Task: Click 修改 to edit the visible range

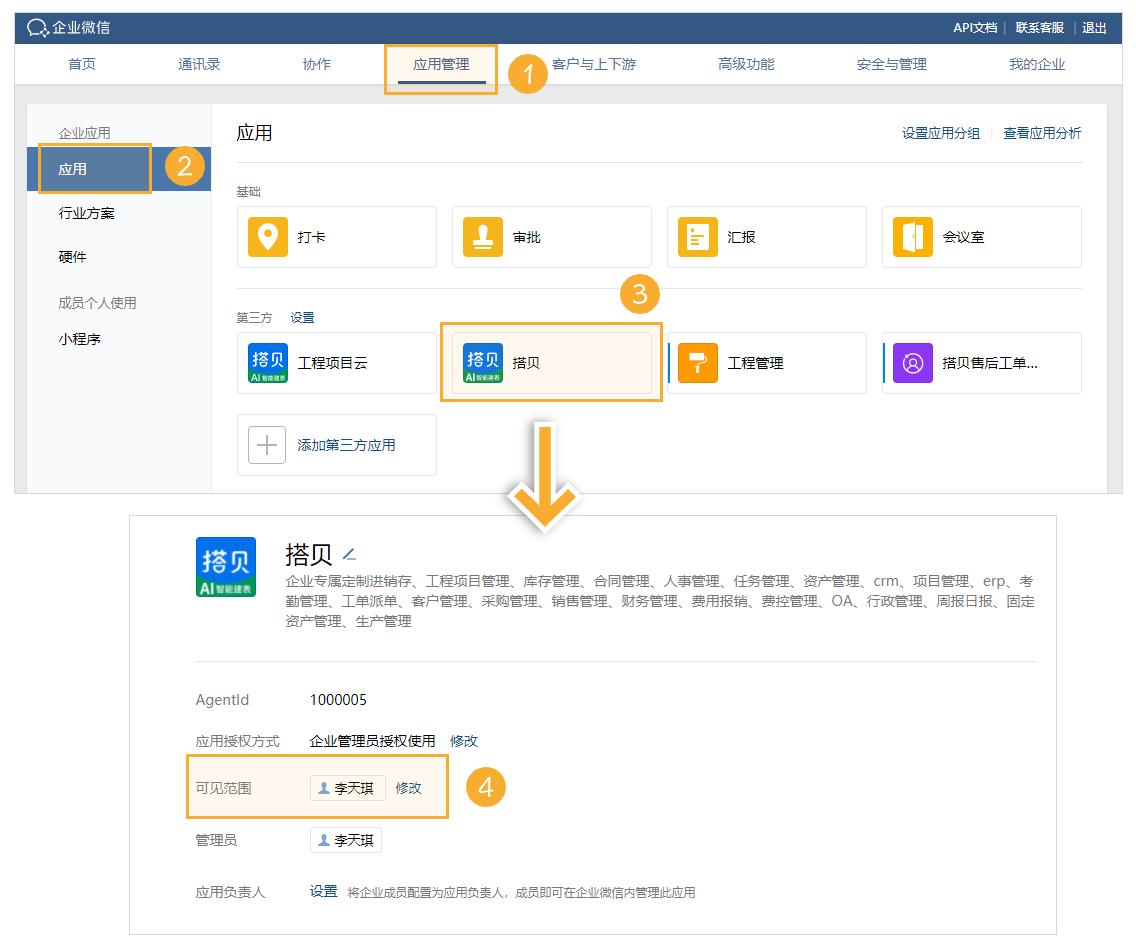Action: point(408,788)
